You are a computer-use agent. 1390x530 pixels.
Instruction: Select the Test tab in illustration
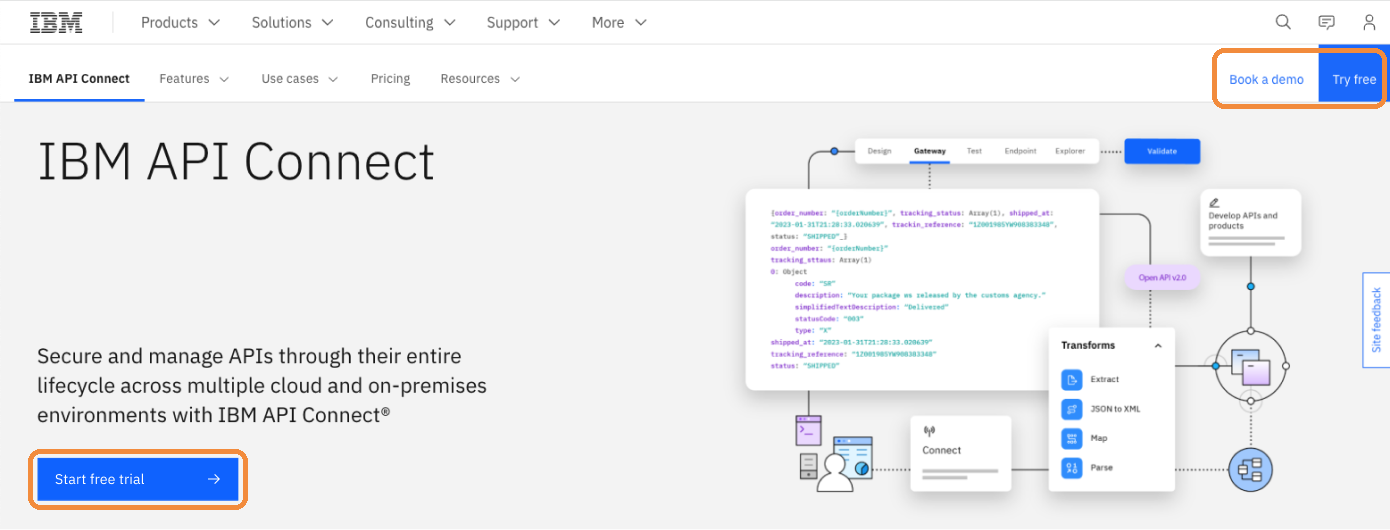tap(974, 151)
